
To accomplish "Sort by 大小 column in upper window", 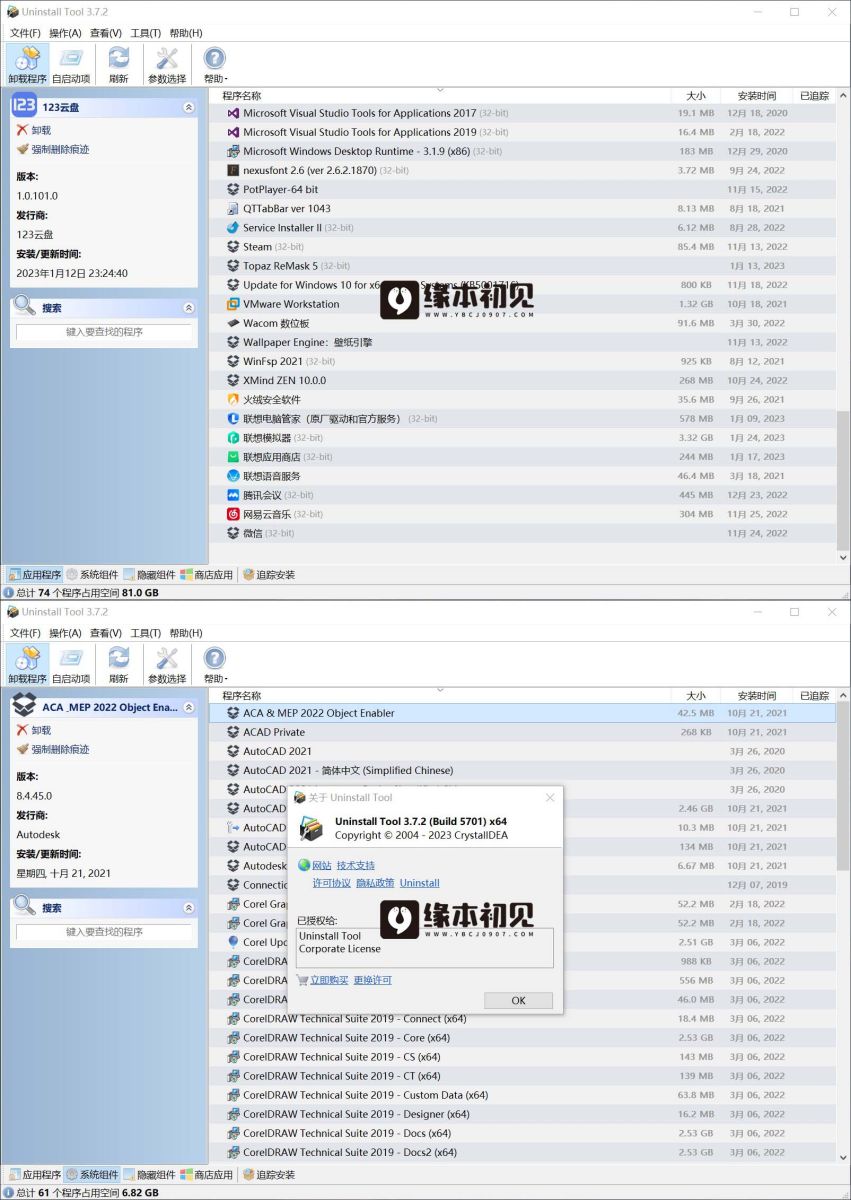I will click(696, 96).
